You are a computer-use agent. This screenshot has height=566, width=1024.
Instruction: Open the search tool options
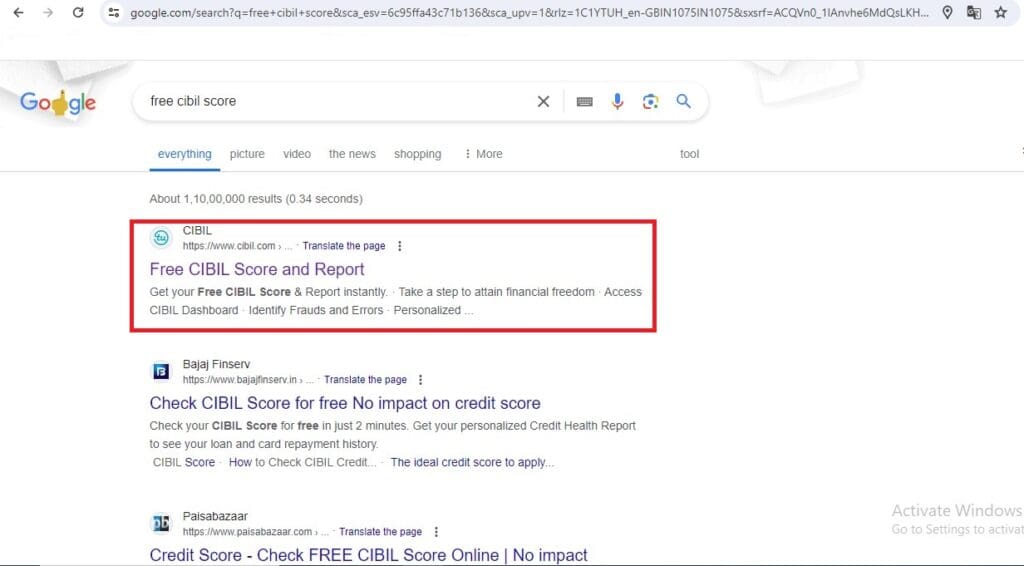[689, 154]
